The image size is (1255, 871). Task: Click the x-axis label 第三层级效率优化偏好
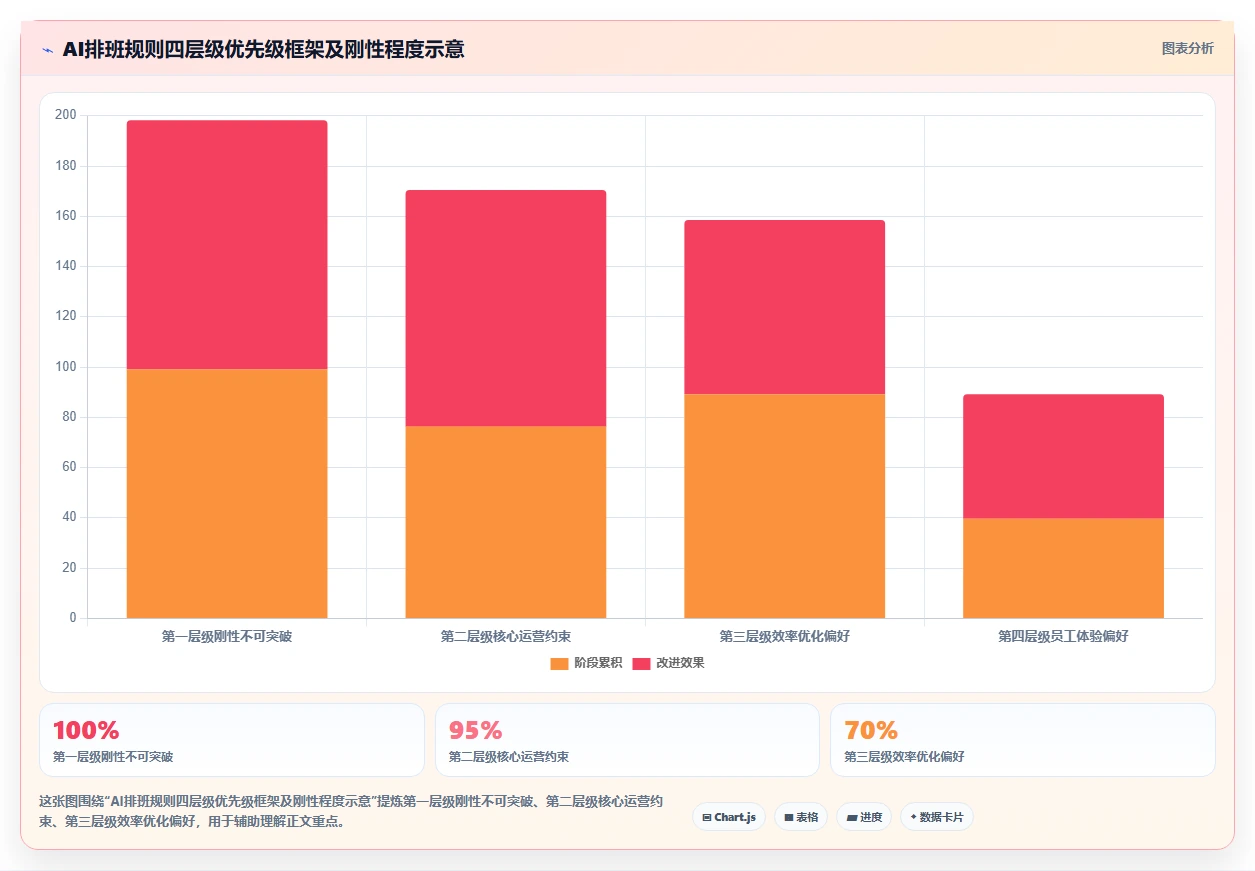pyautogui.click(x=785, y=636)
